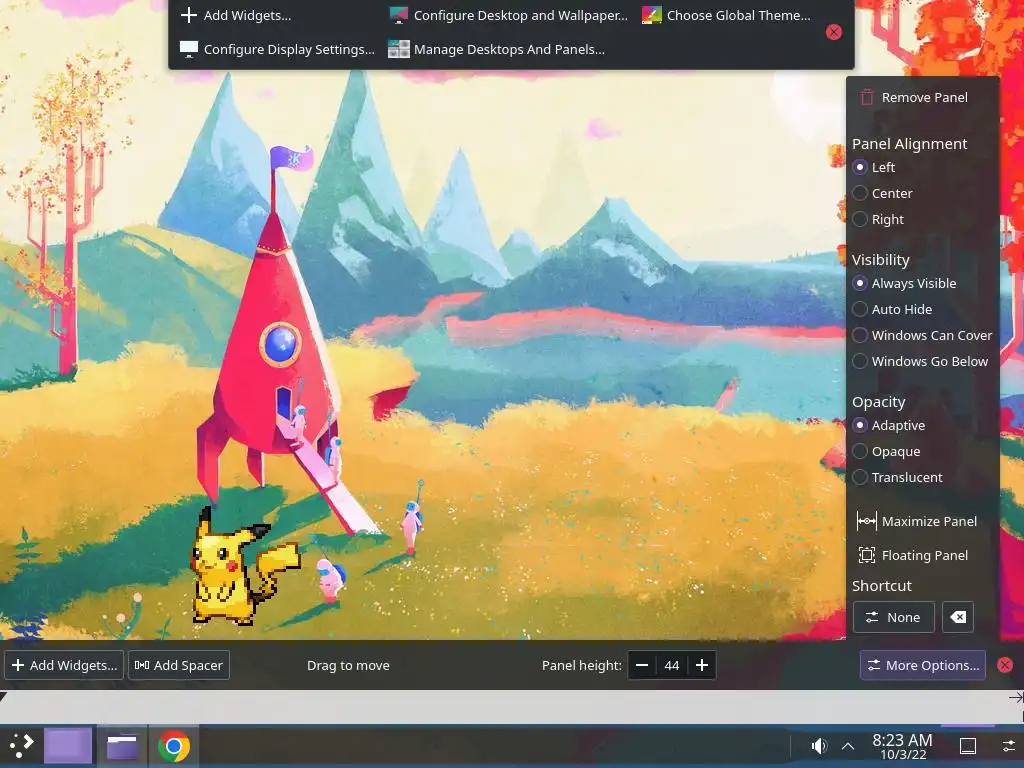Click panel height value field
The width and height of the screenshot is (1024, 768).
[672, 665]
